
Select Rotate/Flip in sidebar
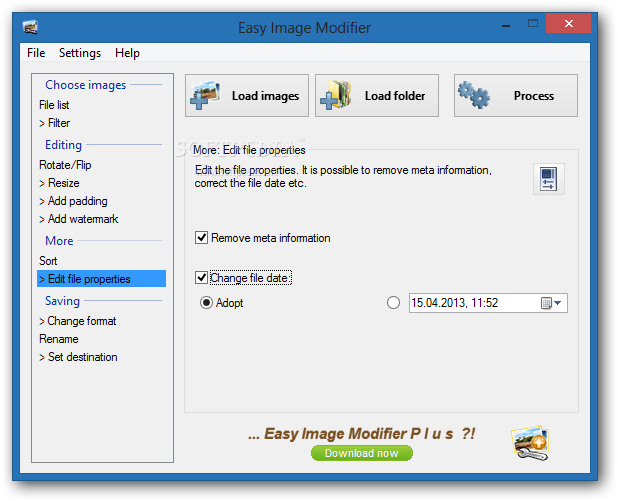click(65, 165)
